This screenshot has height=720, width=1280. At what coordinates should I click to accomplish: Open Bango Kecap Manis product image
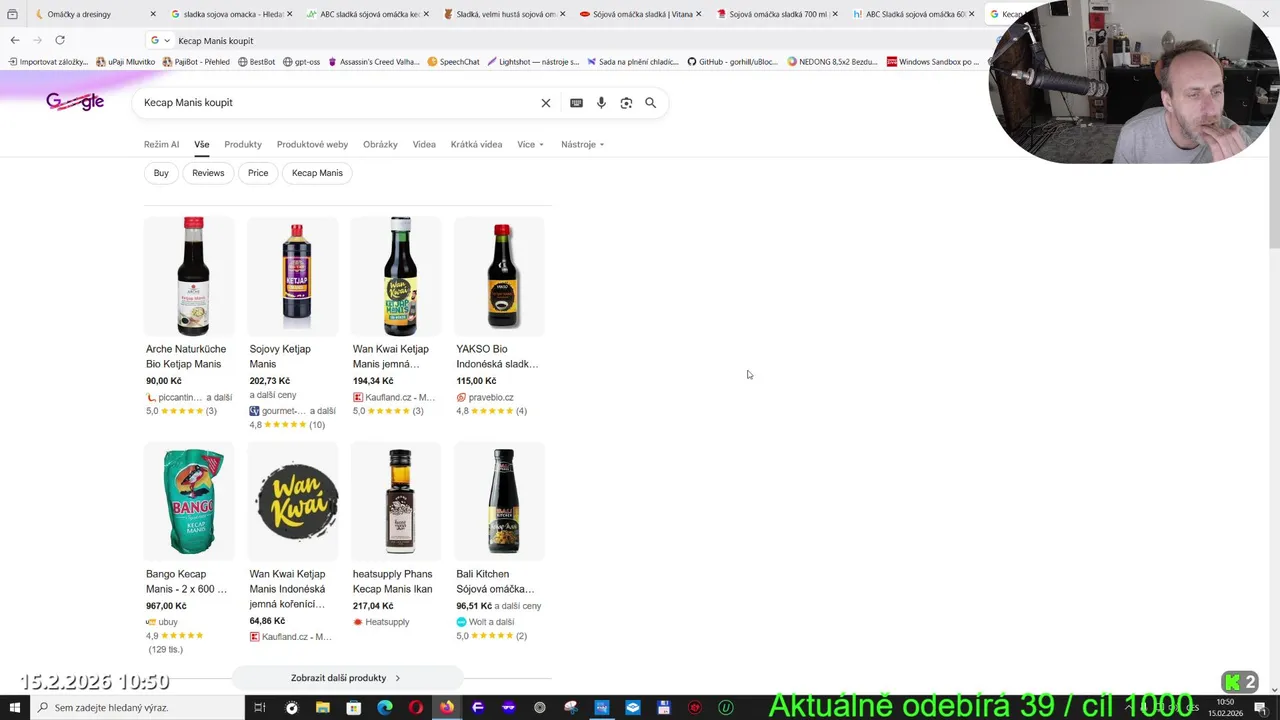[189, 501]
